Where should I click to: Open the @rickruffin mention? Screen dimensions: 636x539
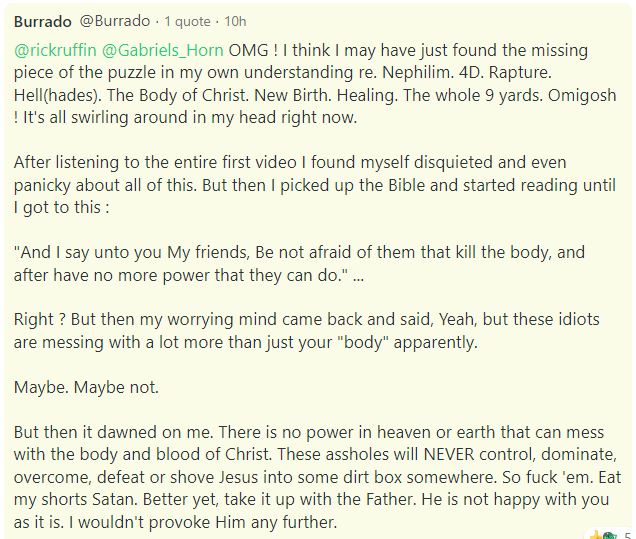[x=55, y=50]
